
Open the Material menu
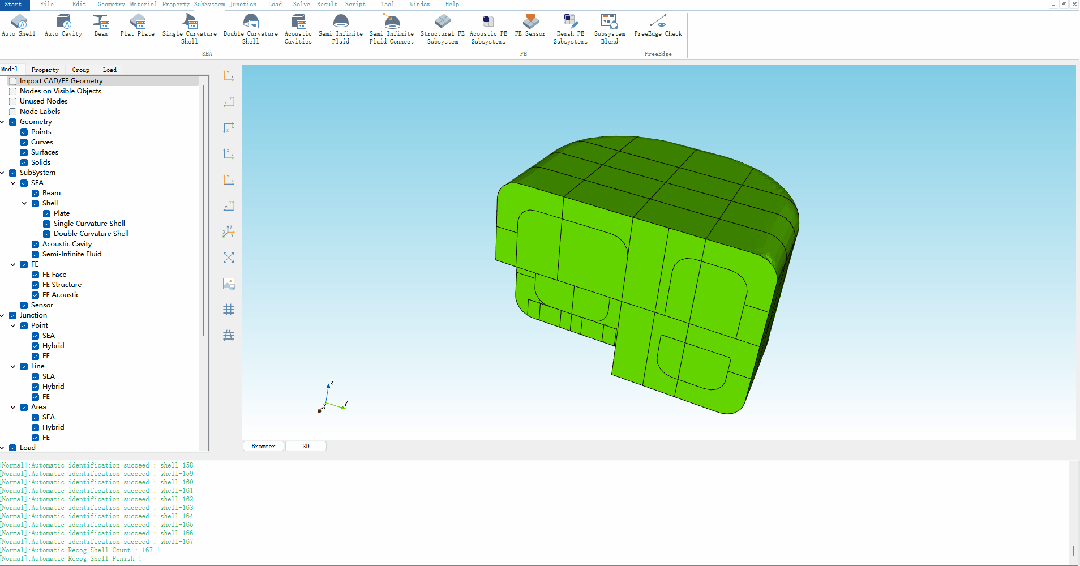143,4
